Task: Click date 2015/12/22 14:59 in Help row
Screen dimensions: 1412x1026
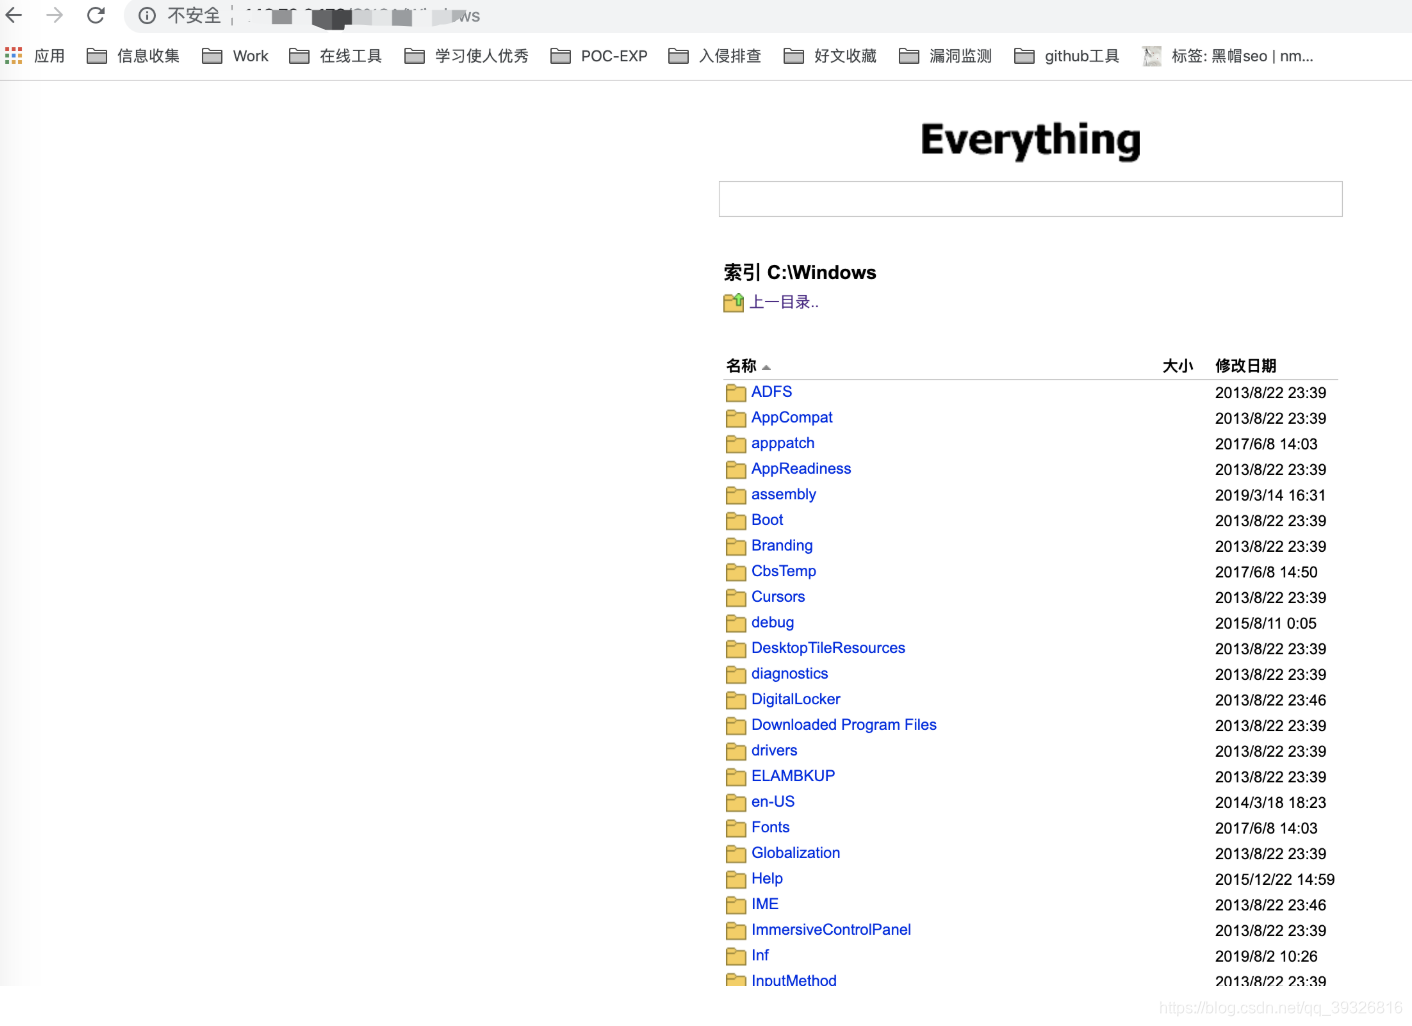Action: point(1275,880)
